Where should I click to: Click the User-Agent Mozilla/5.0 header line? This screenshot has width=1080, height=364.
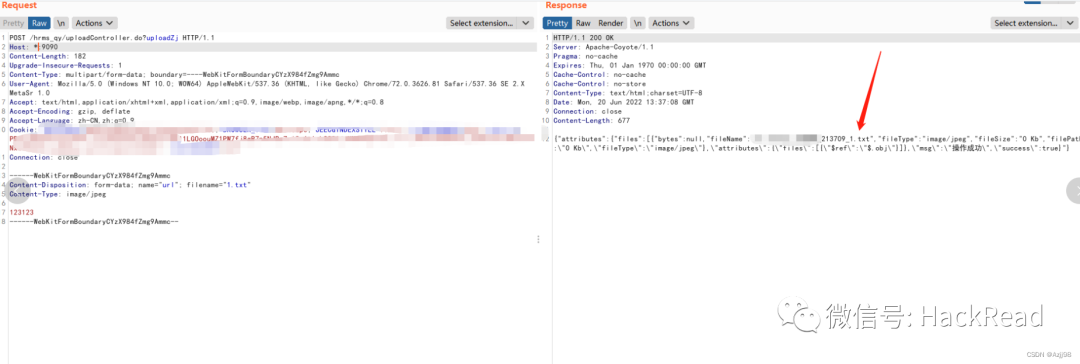point(267,83)
